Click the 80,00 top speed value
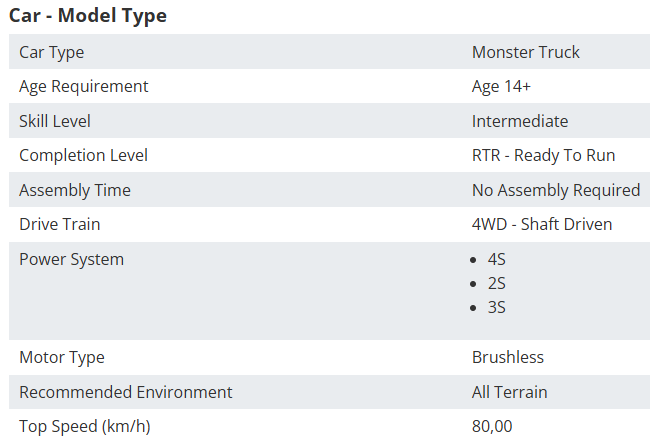 492,426
